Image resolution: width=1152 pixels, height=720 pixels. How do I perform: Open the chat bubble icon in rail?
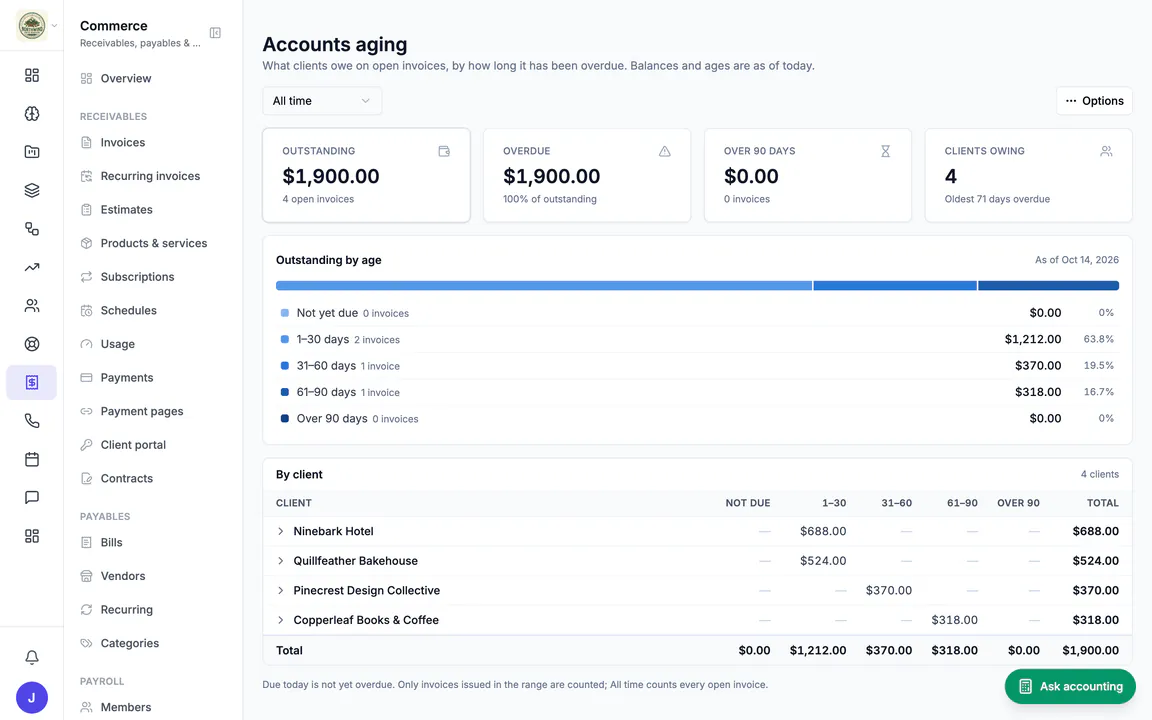click(x=32, y=497)
